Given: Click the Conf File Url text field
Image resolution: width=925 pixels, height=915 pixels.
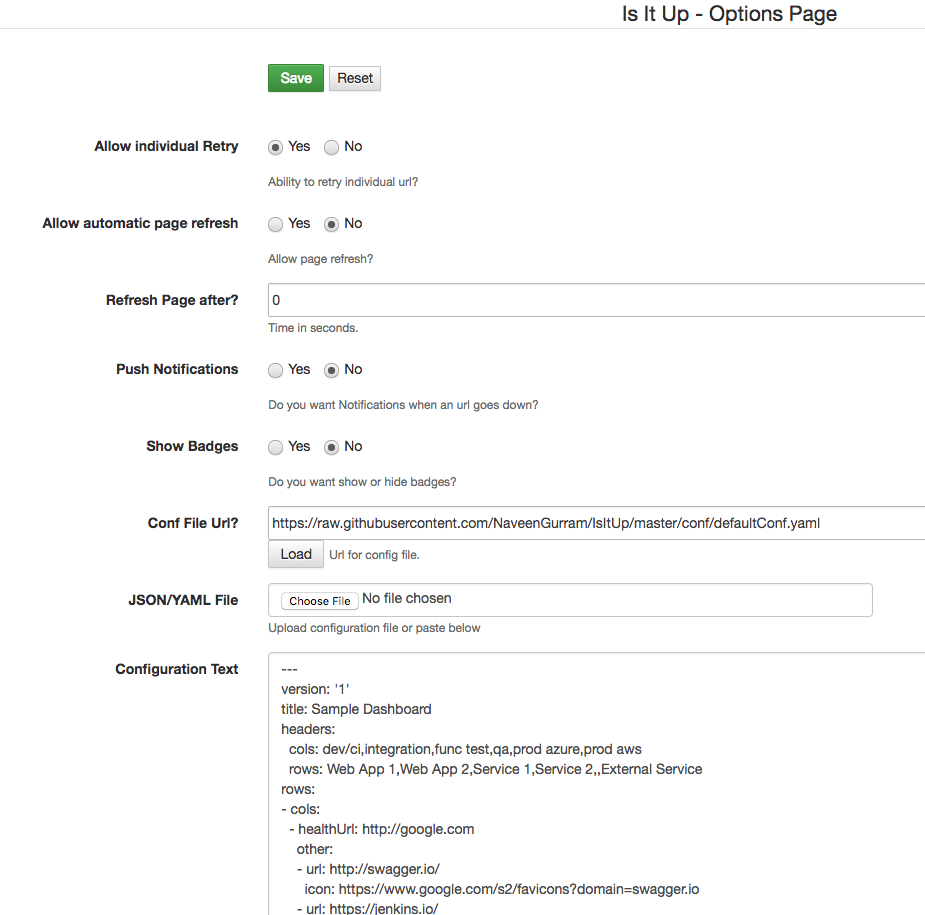Looking at the screenshot, I should tap(596, 523).
